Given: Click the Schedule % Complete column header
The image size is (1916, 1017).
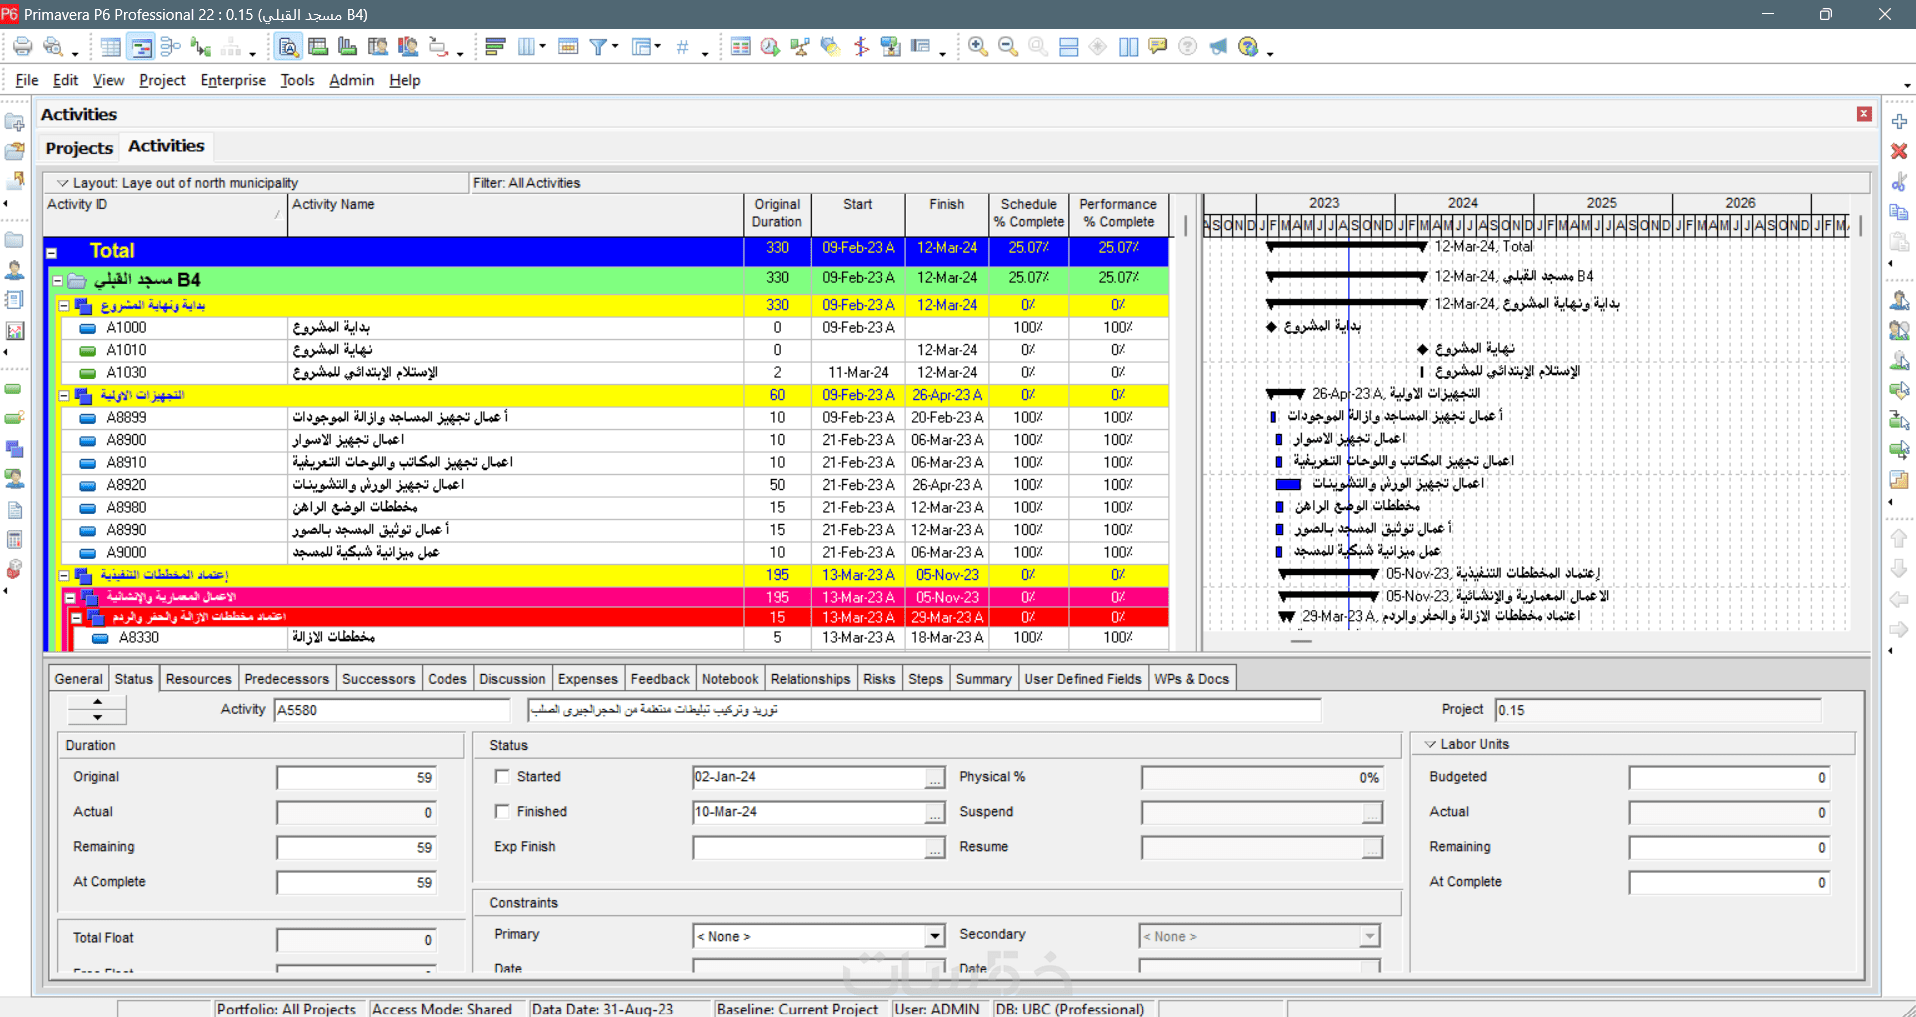Looking at the screenshot, I should pyautogui.click(x=1028, y=214).
